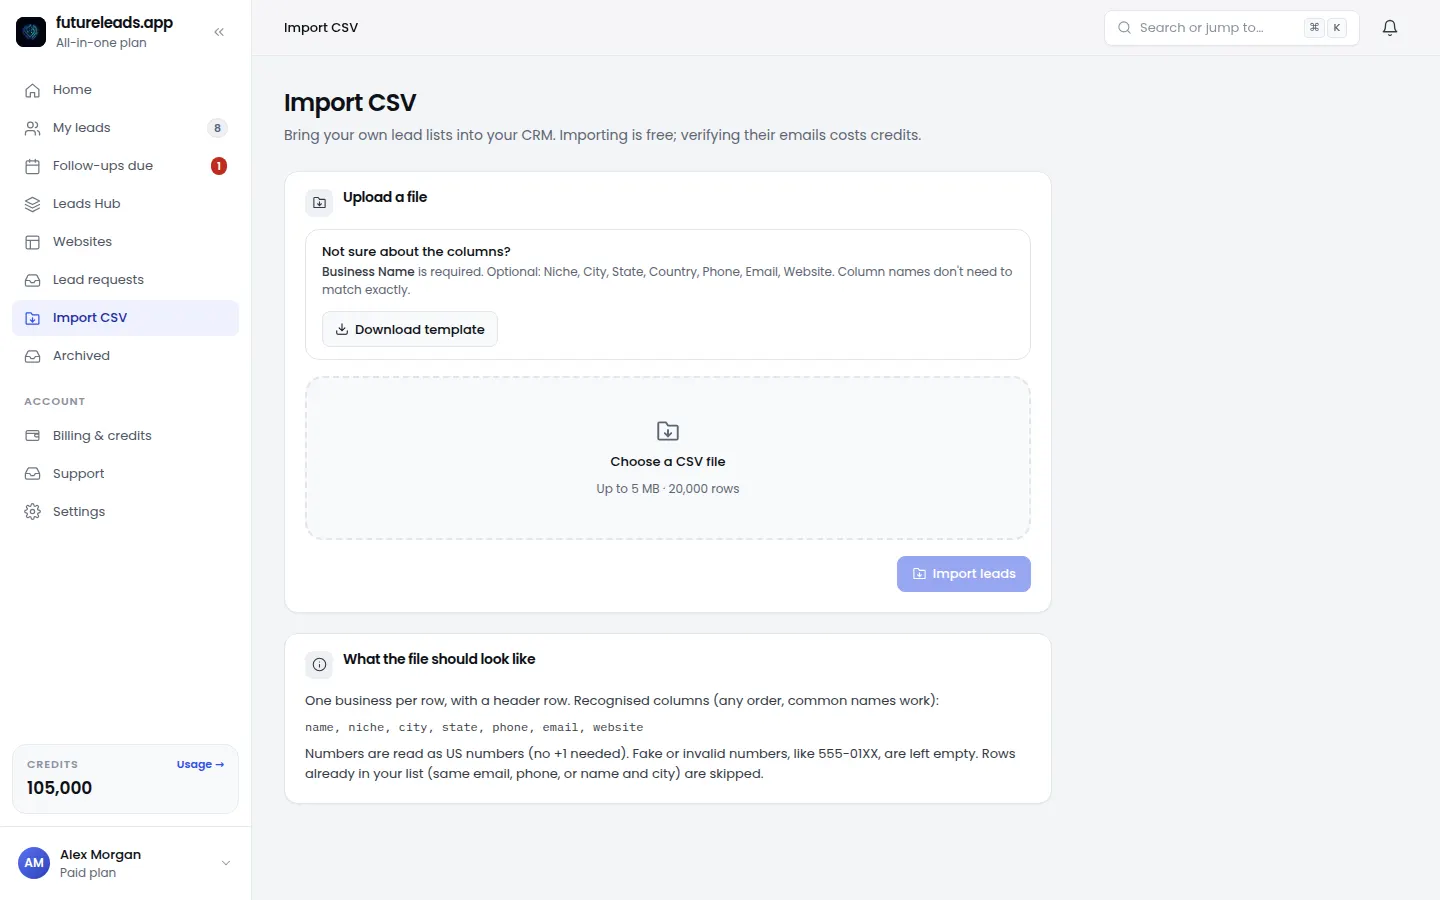Image resolution: width=1440 pixels, height=900 pixels.
Task: Expand the Alex Morgan account menu chevron
Action: pyautogui.click(x=226, y=863)
